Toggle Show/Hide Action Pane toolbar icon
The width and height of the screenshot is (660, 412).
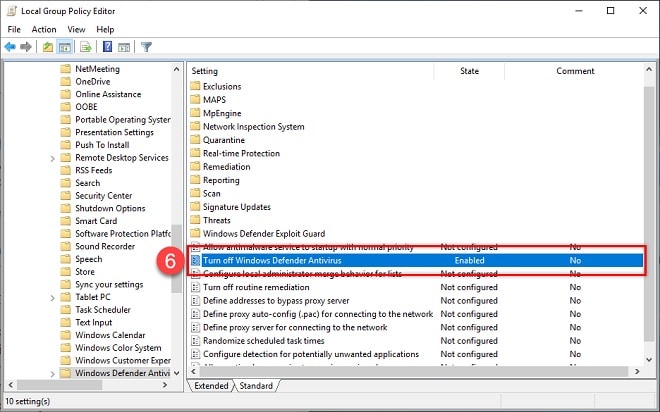[x=124, y=47]
